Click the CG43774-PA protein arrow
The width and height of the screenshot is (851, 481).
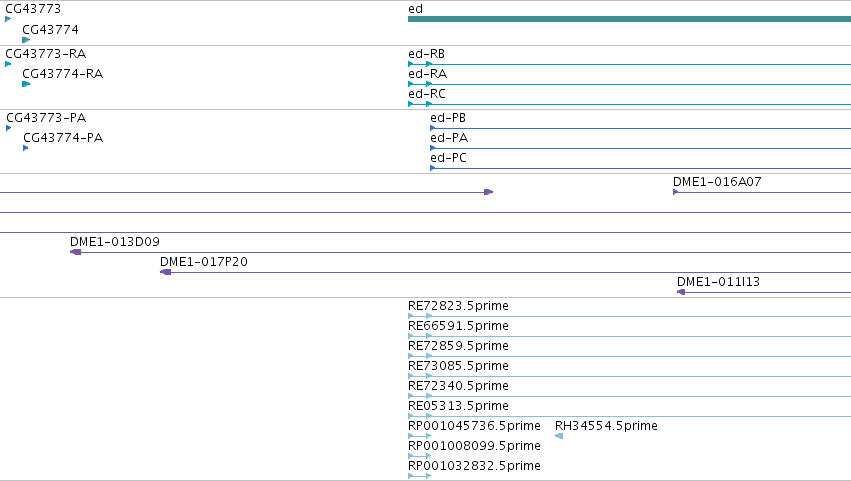pos(26,148)
